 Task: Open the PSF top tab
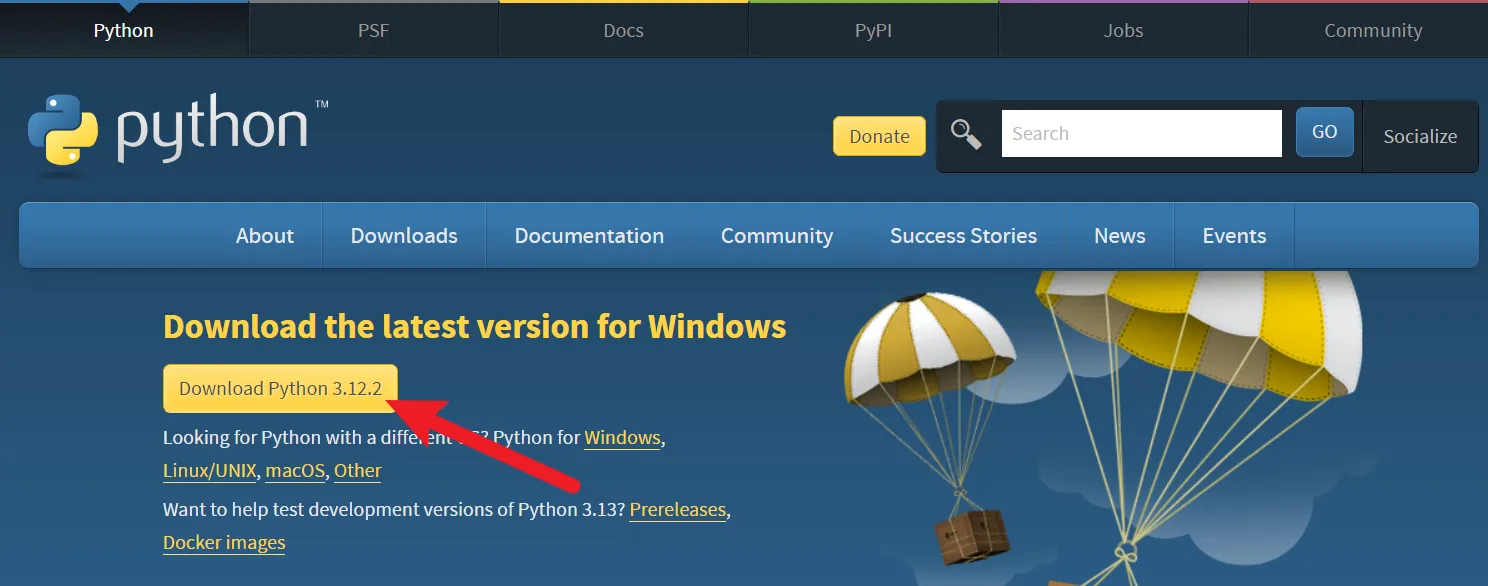(x=373, y=30)
